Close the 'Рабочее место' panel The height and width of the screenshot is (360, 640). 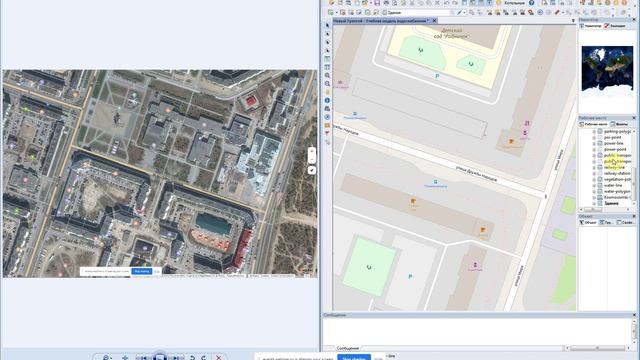click(634, 118)
